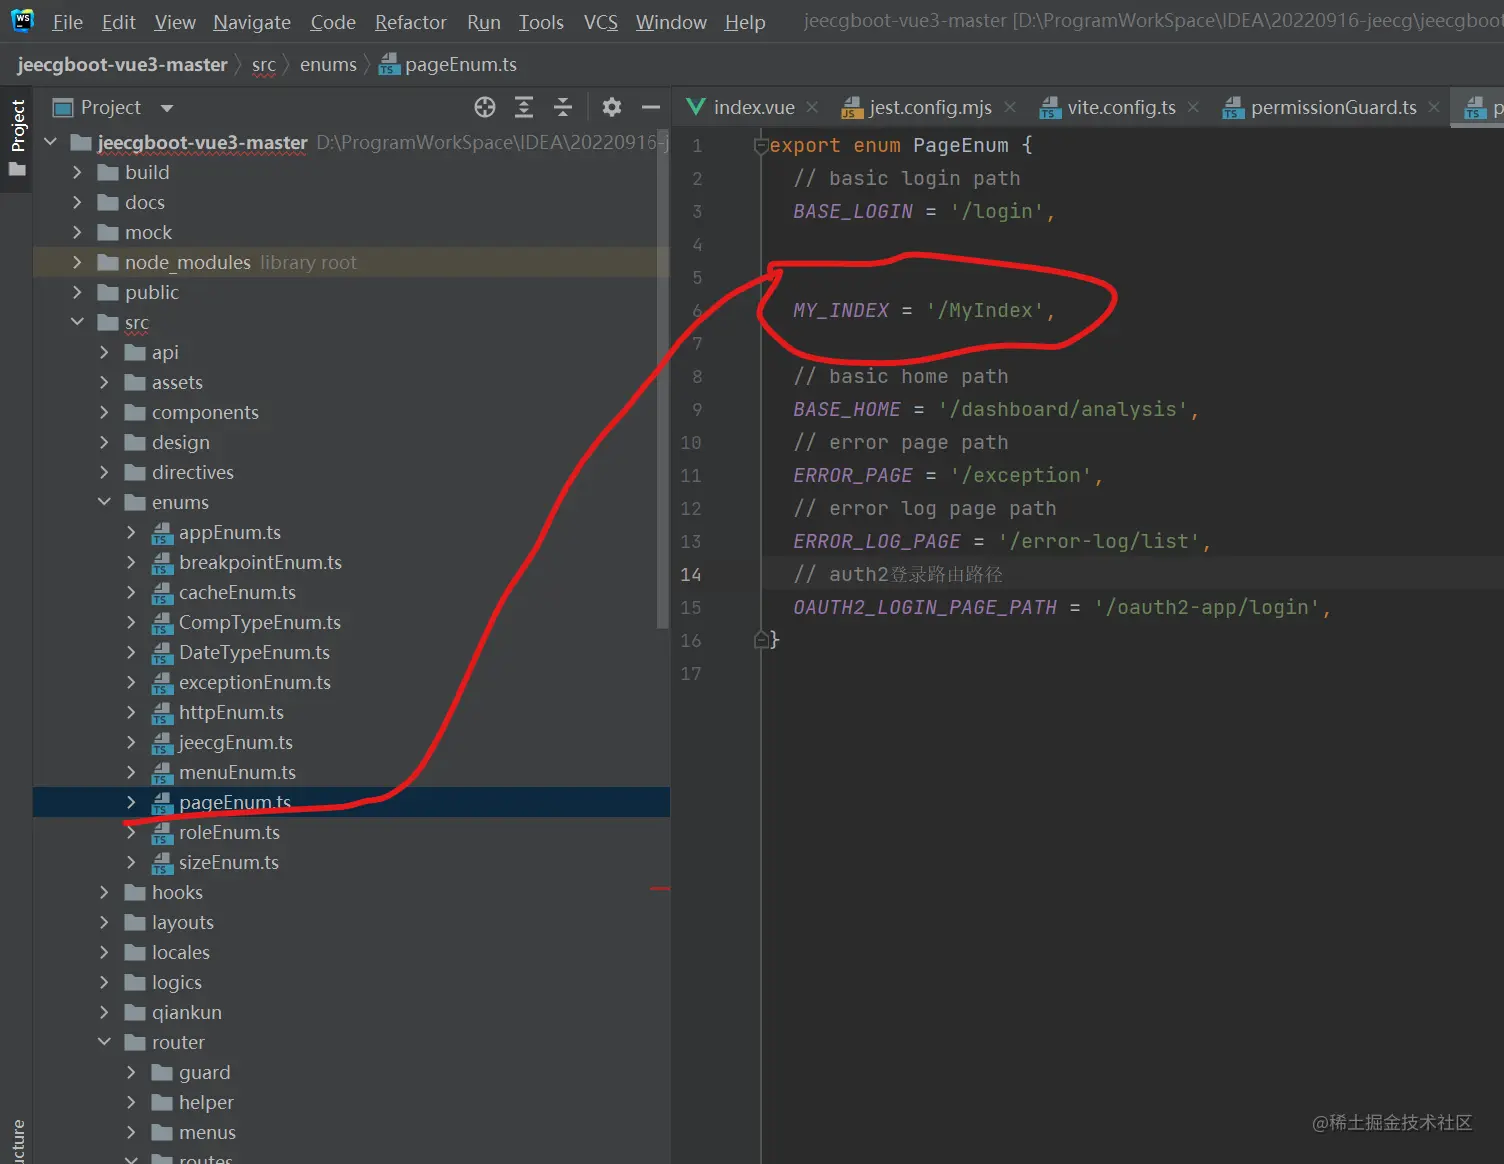Collapse the enums folder

[105, 502]
